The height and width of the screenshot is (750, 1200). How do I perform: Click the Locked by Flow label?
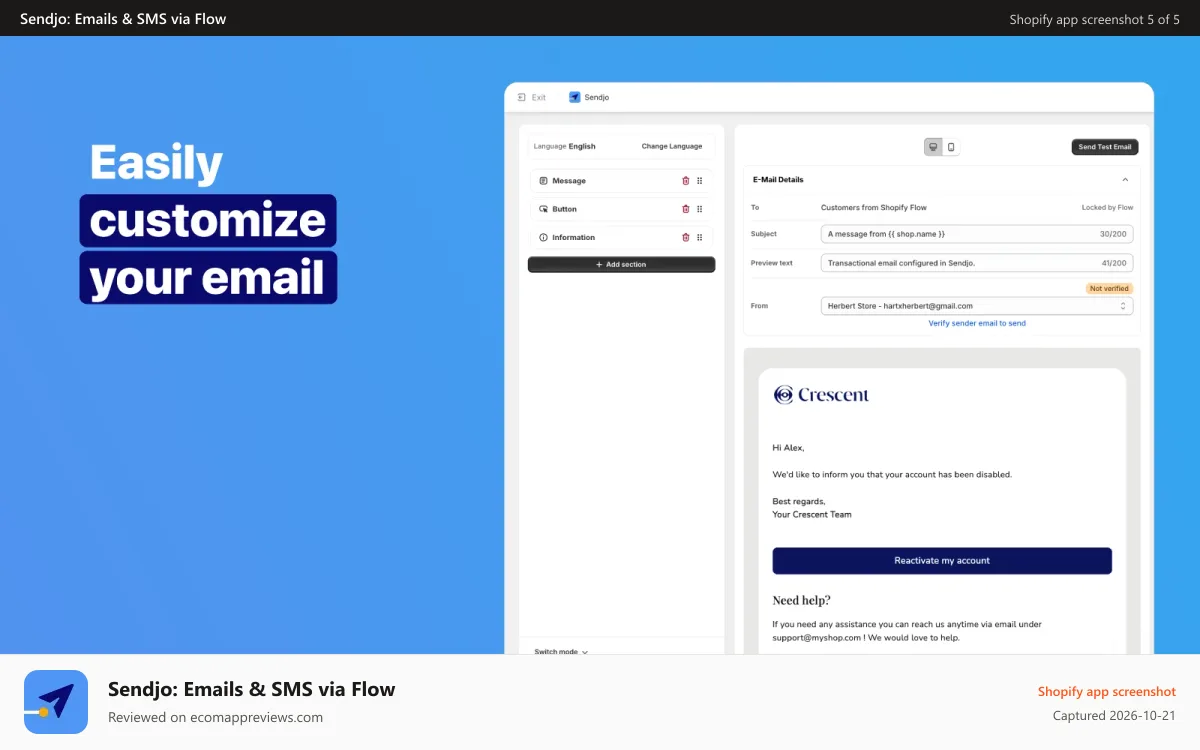[1107, 208]
